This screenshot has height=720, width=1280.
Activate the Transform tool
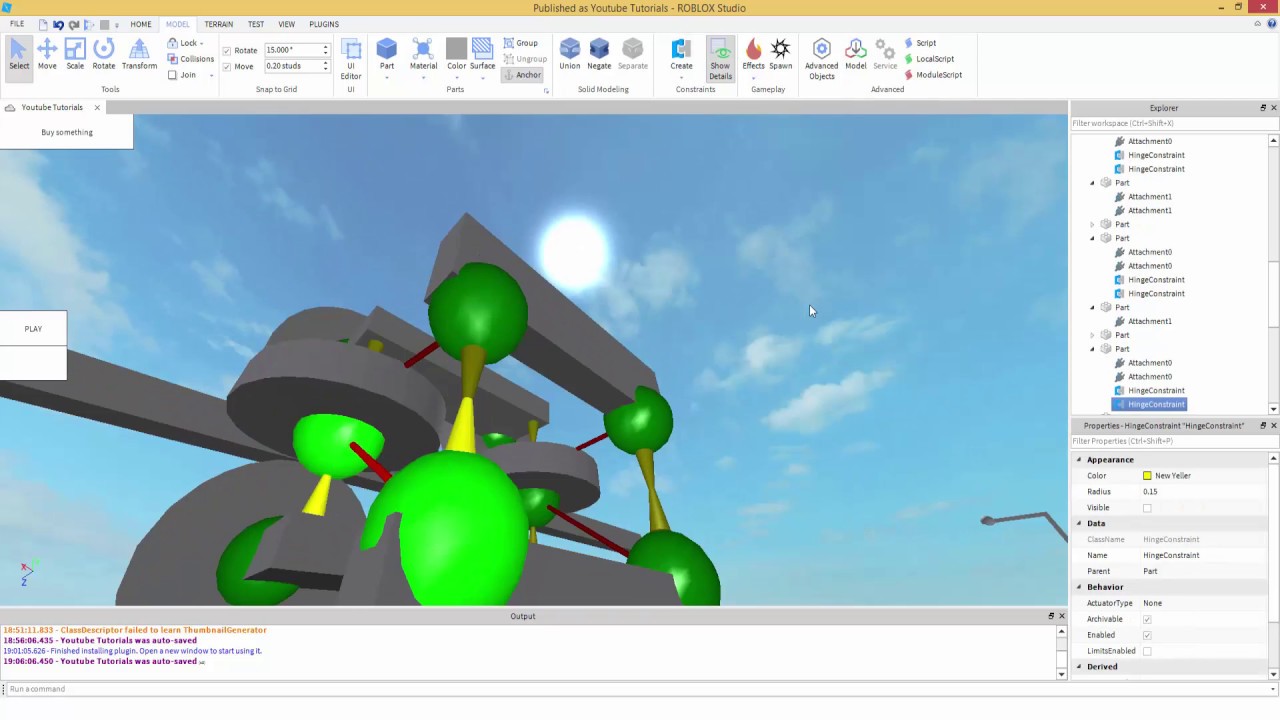tap(139, 55)
